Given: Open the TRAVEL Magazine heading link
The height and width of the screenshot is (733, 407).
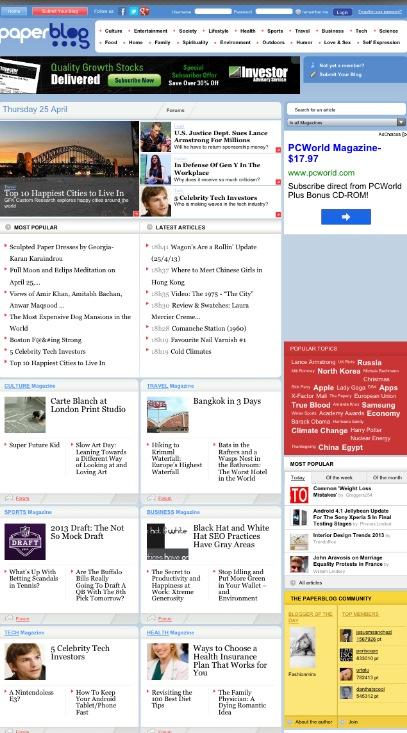Looking at the screenshot, I should click(x=170, y=386).
